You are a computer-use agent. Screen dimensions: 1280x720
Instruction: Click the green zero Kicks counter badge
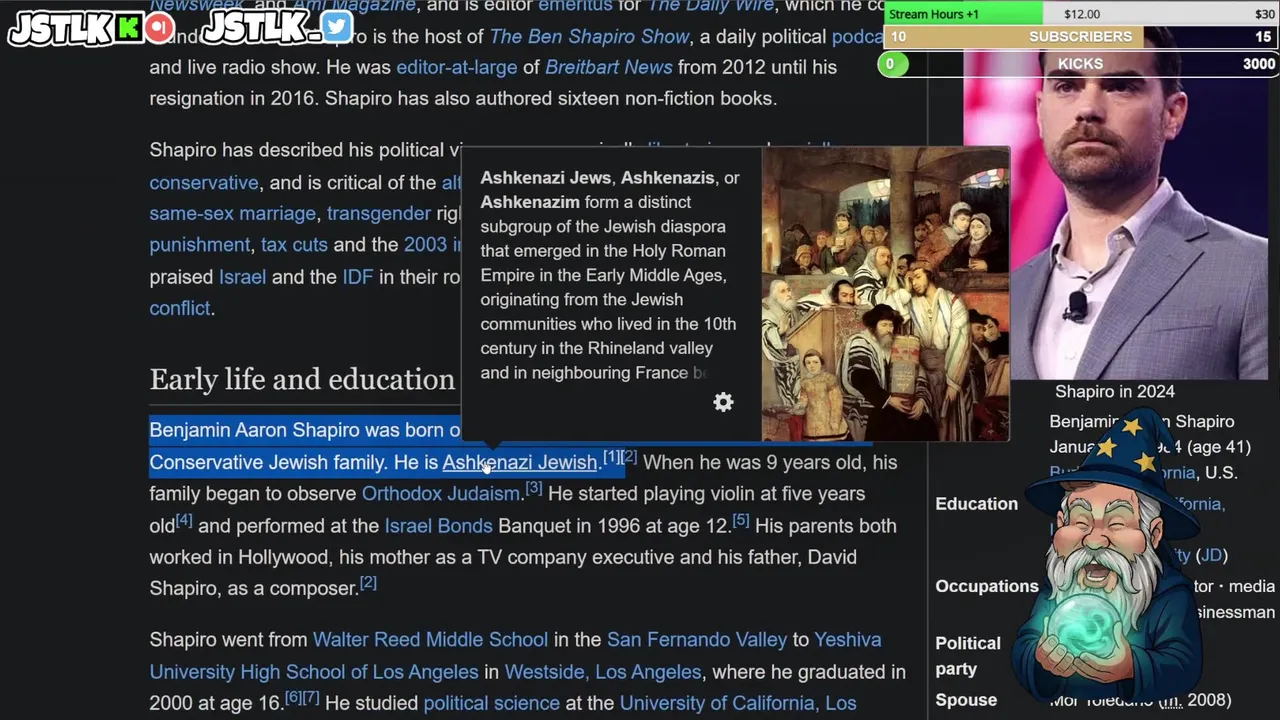click(x=891, y=64)
